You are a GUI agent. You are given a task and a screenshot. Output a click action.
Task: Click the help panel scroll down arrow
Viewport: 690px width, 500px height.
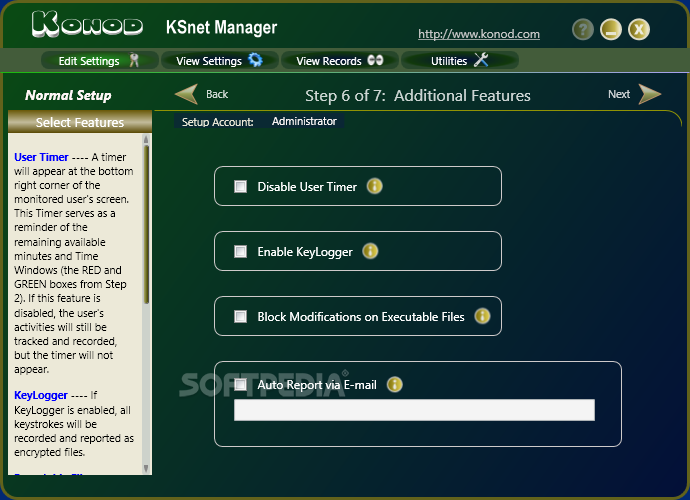146,469
